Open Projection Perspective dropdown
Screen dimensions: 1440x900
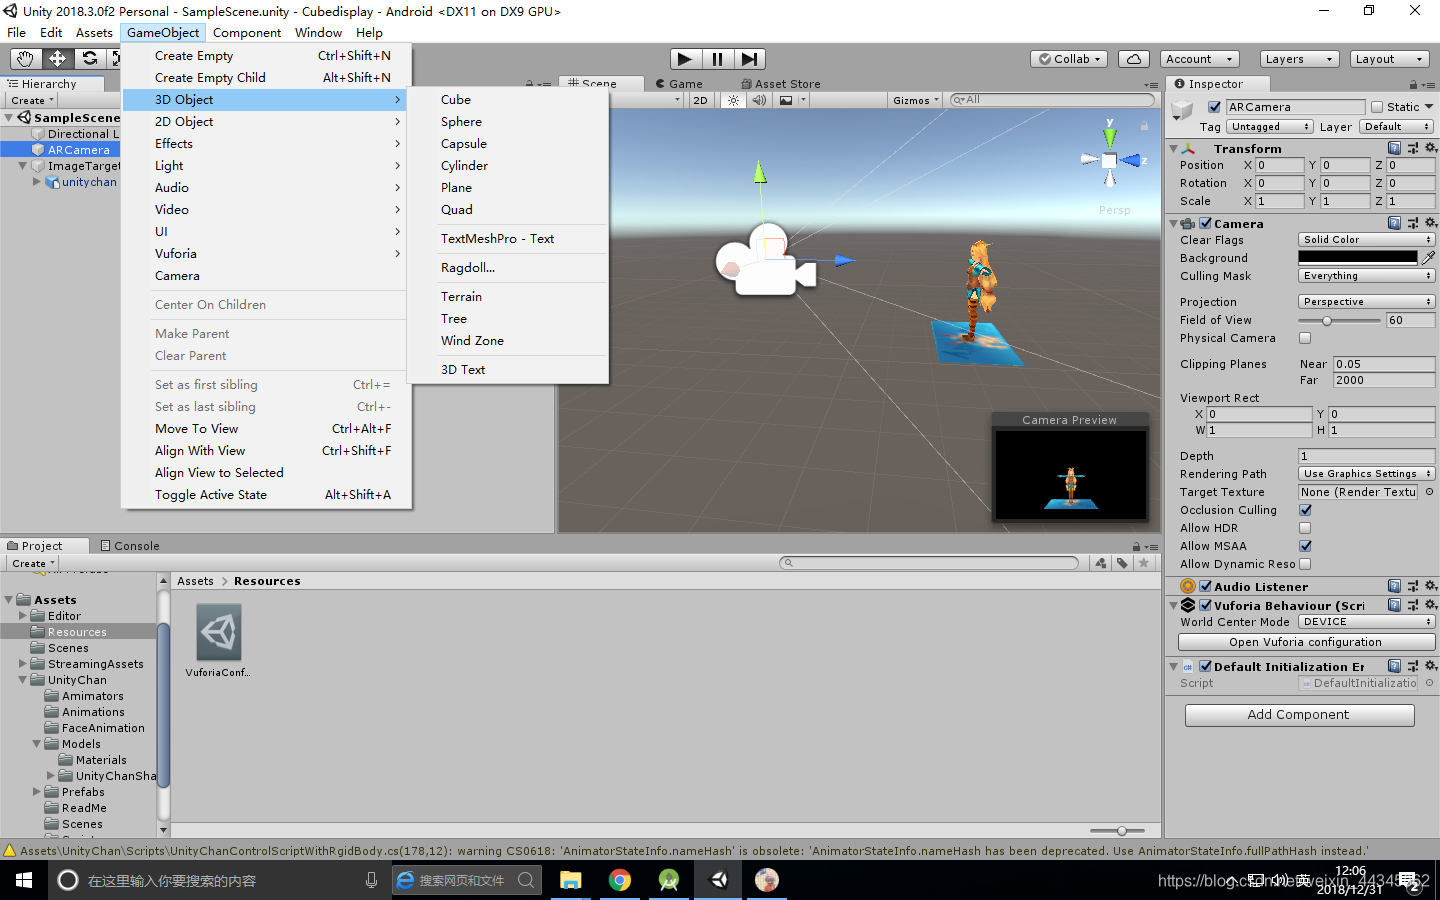coord(1367,302)
